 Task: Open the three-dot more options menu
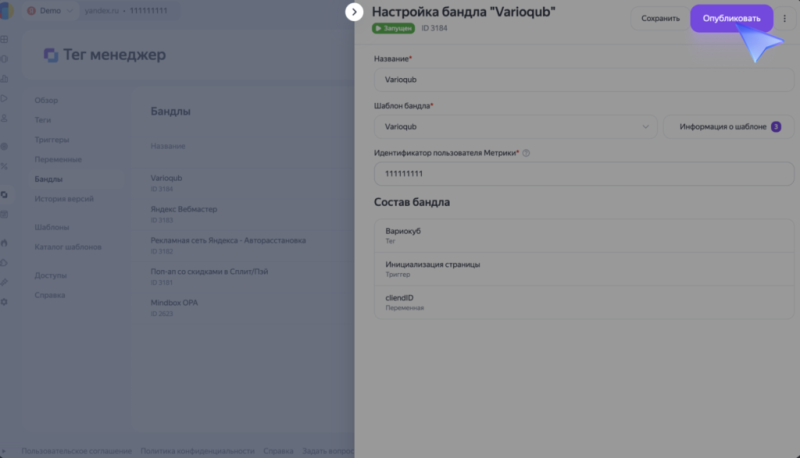[785, 18]
